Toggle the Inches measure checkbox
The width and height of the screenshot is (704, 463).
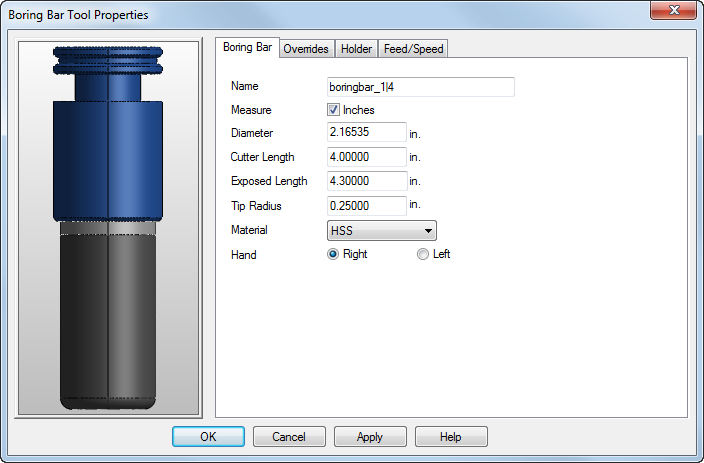click(333, 110)
